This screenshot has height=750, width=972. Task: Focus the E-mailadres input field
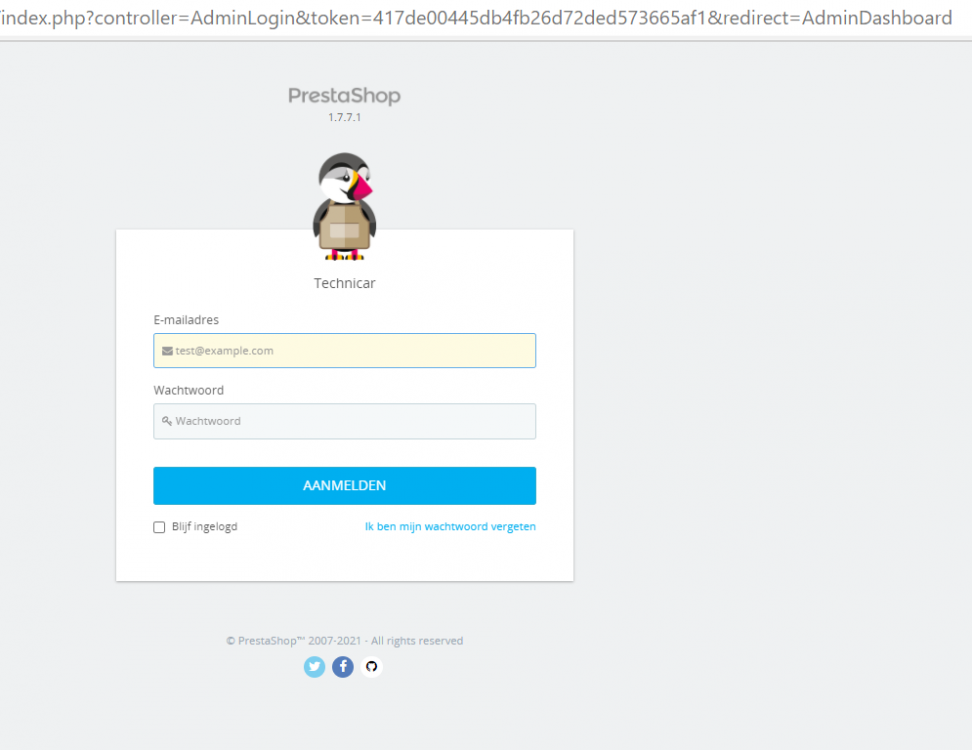click(345, 351)
